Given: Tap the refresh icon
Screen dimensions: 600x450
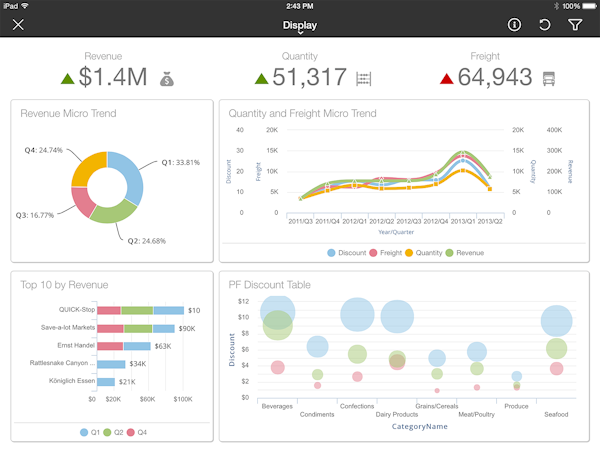Looking at the screenshot, I should pyautogui.click(x=545, y=25).
